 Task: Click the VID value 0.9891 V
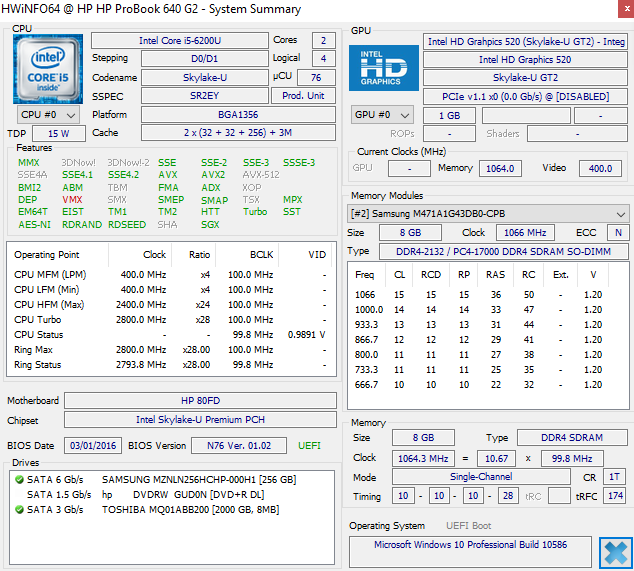(306, 334)
